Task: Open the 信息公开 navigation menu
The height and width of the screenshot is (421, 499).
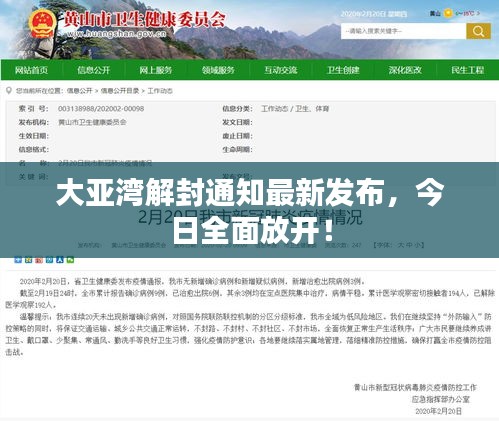Action: (x=94, y=70)
